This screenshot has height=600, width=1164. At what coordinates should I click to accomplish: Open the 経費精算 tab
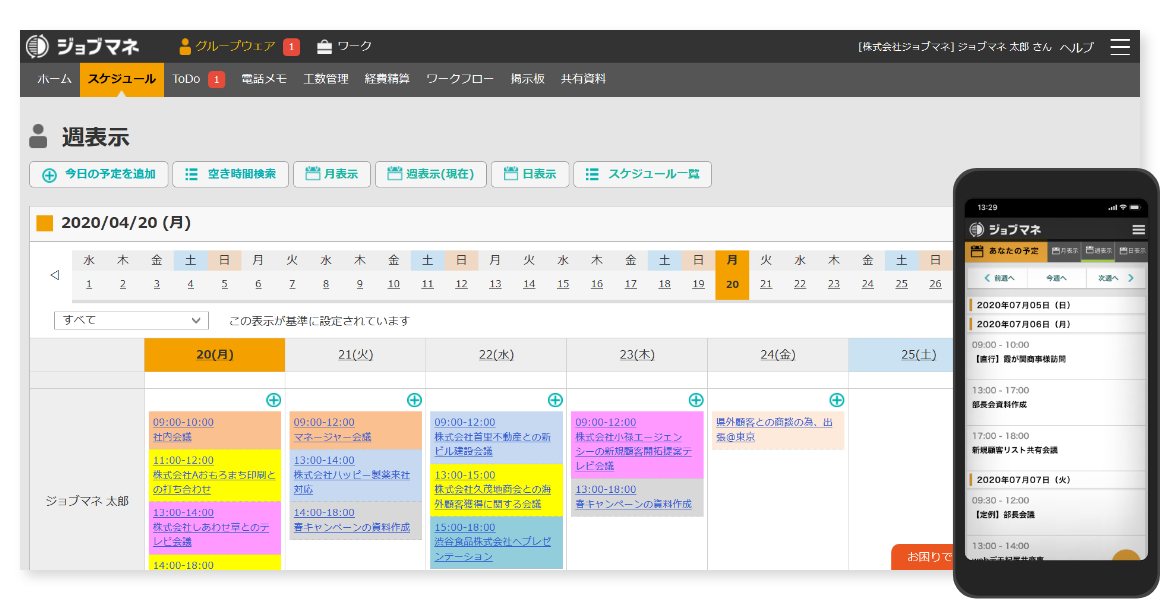[387, 79]
